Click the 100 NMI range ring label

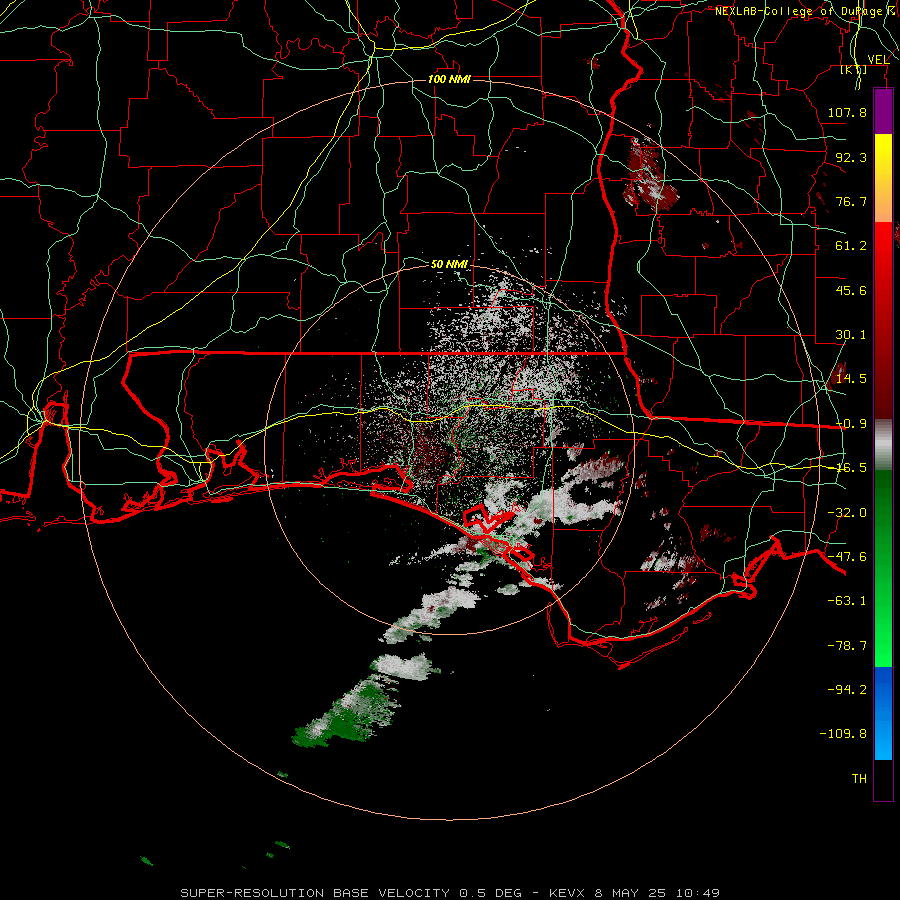tap(449, 79)
